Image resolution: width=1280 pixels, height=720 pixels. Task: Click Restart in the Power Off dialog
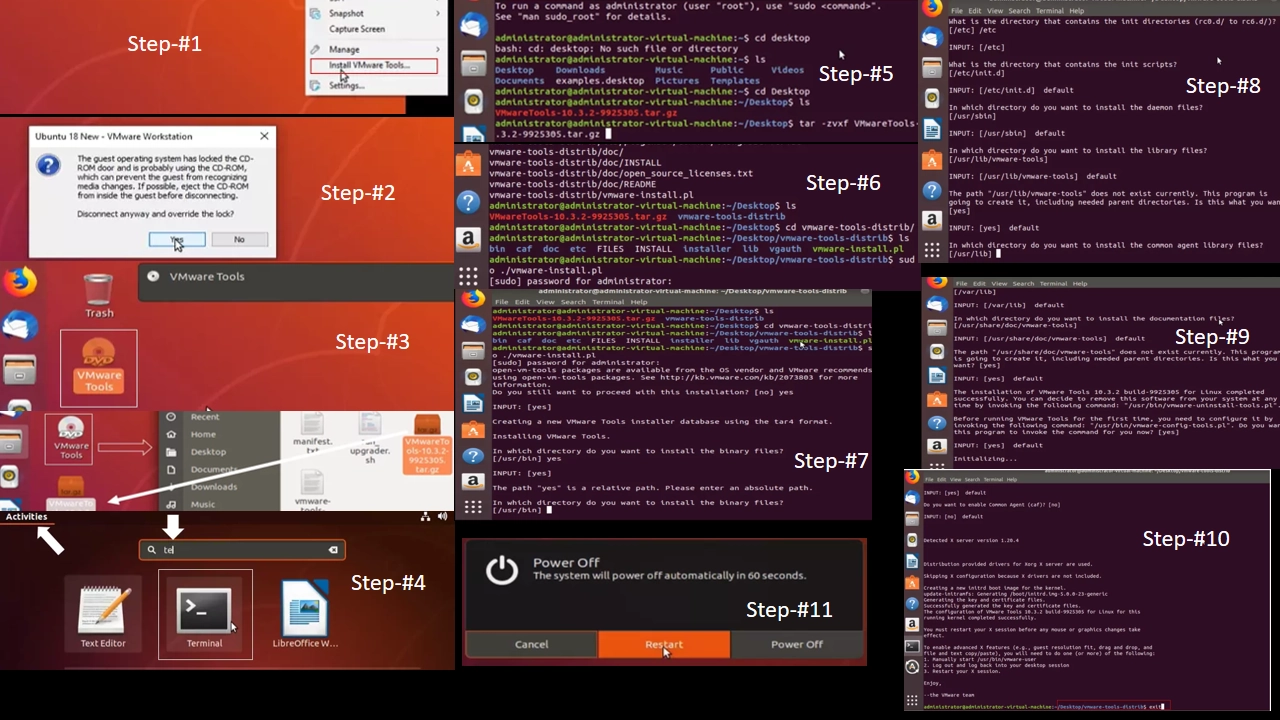click(664, 644)
